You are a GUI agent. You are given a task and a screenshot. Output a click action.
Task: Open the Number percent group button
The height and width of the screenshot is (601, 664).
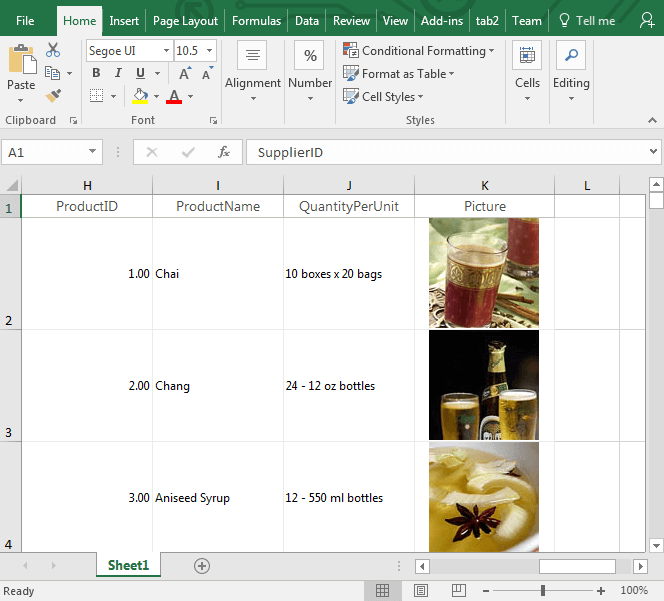point(310,71)
